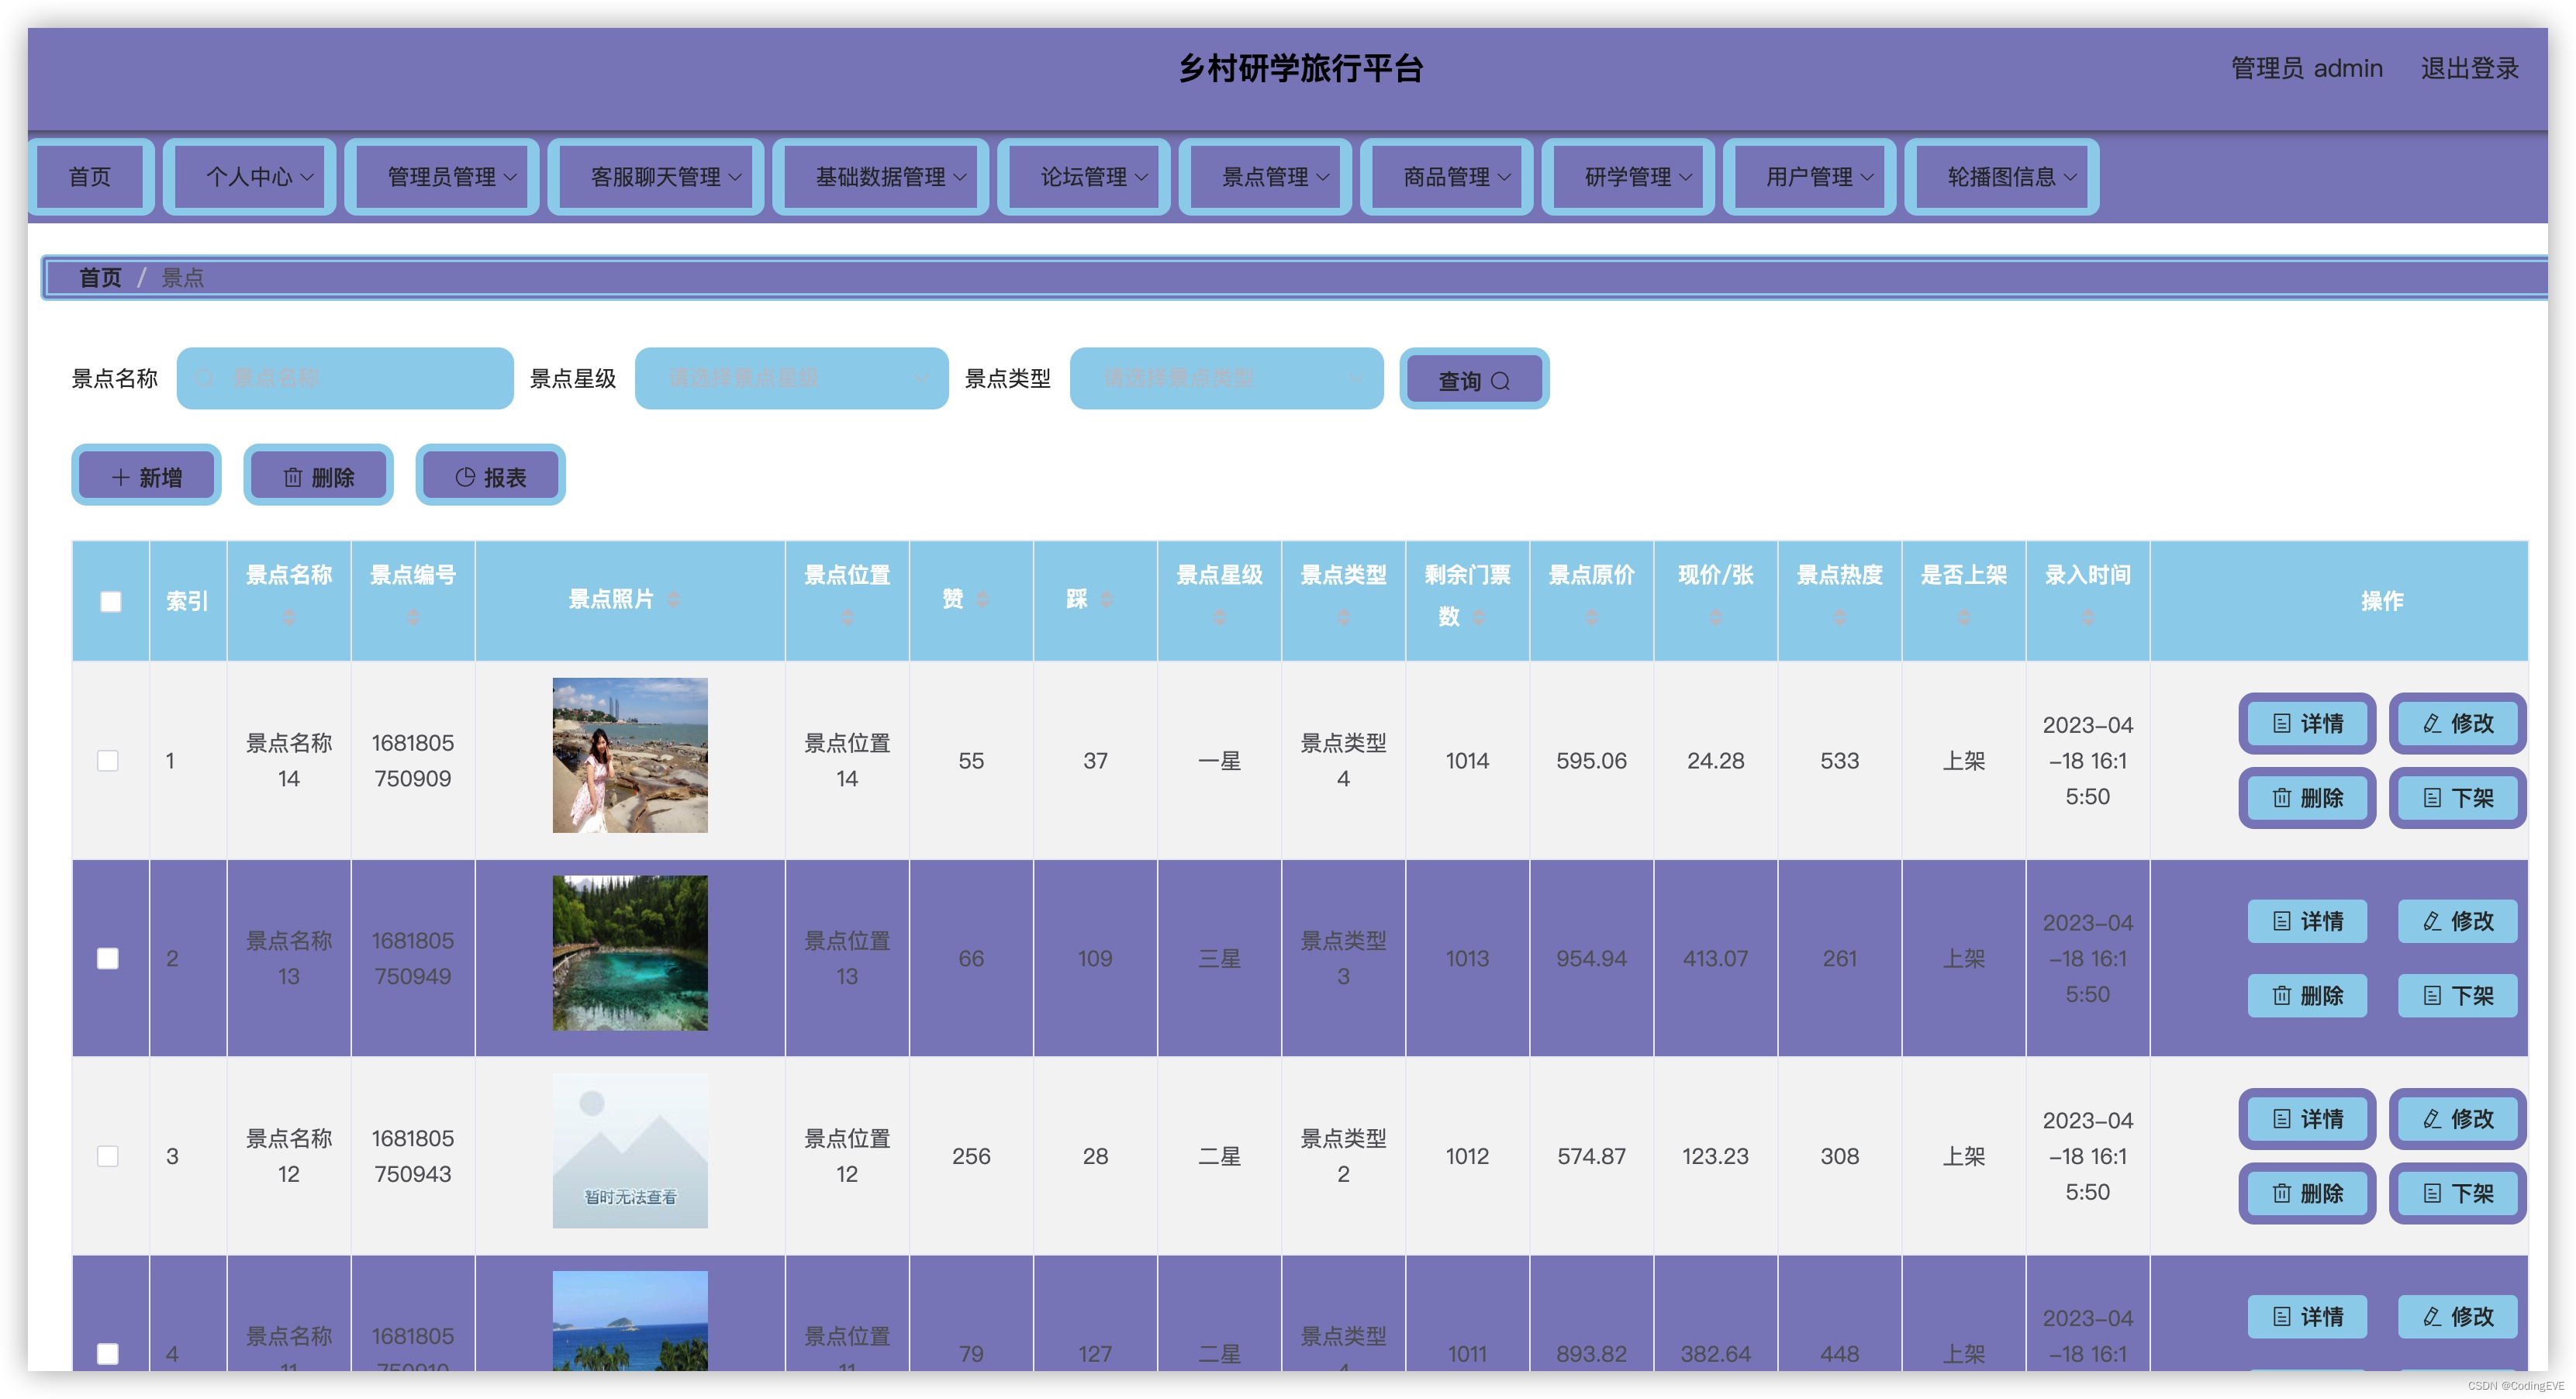The image size is (2576, 1399).
Task: Open 详情 for 景点名称12
Action: 2307,1118
